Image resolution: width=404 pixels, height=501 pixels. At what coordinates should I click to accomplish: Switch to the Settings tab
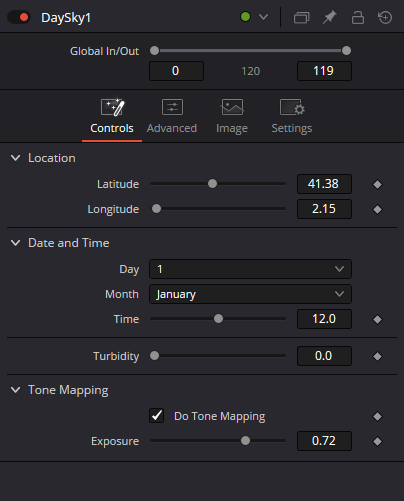[x=292, y=116]
